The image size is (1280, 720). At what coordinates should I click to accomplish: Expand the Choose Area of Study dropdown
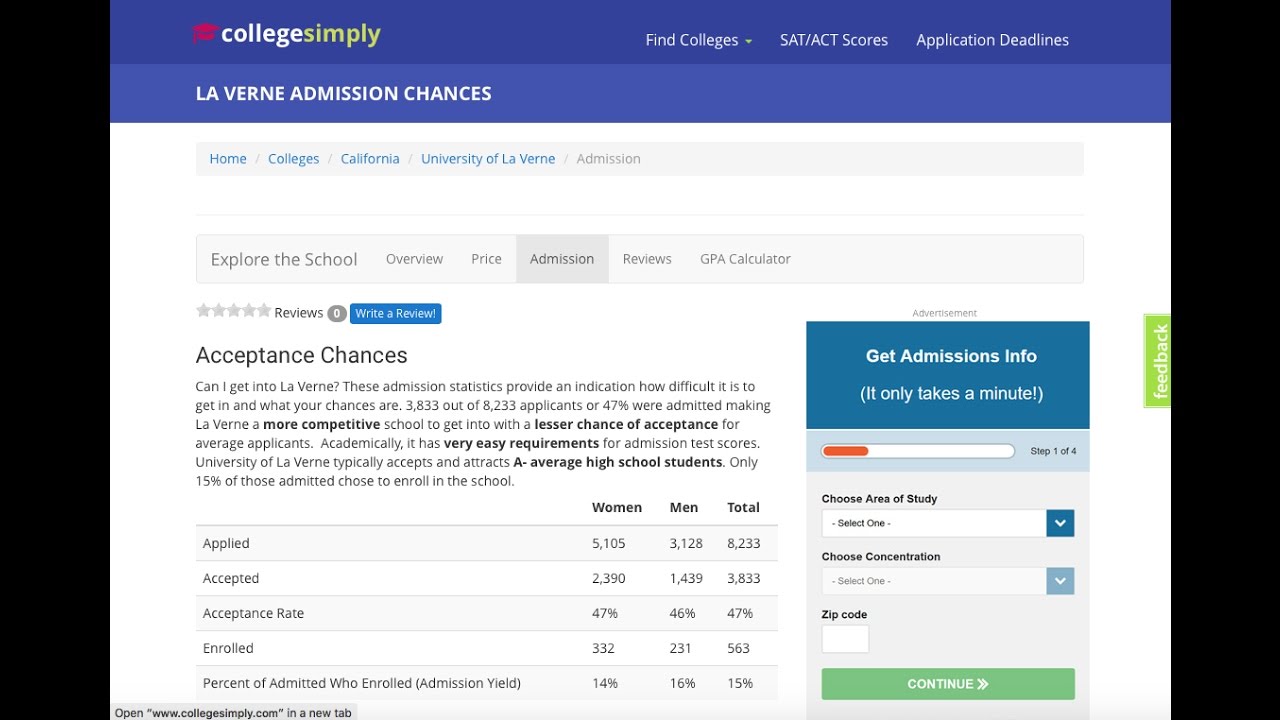[948, 523]
